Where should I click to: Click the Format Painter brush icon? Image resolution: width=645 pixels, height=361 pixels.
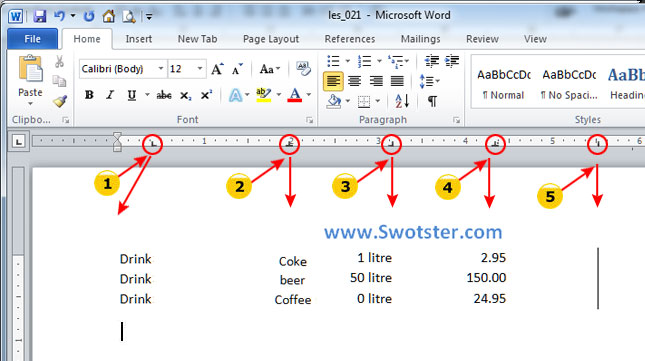[x=60, y=101]
